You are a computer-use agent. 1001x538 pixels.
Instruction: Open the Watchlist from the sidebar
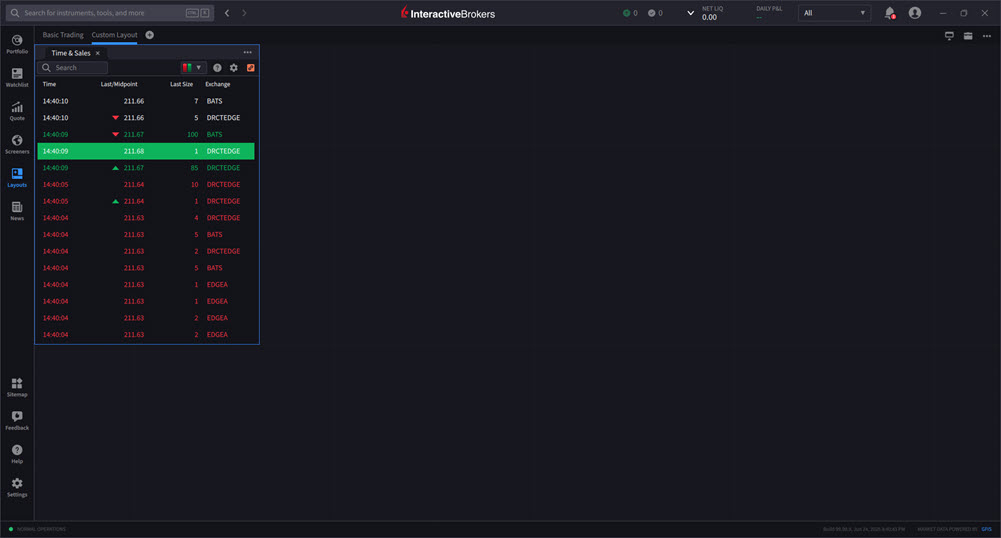17,77
